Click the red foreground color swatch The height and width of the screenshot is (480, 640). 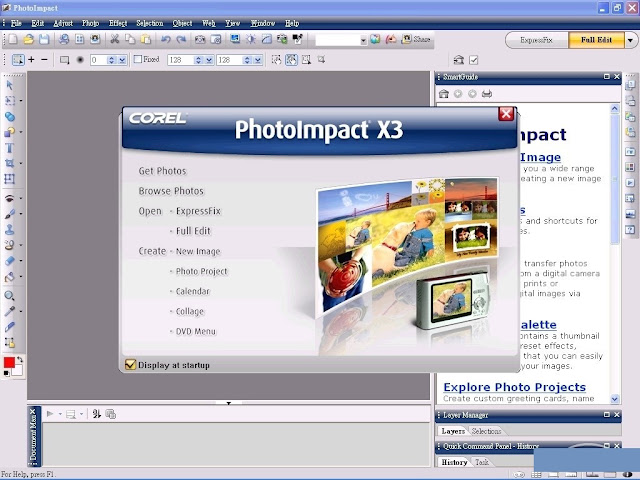click(9, 362)
